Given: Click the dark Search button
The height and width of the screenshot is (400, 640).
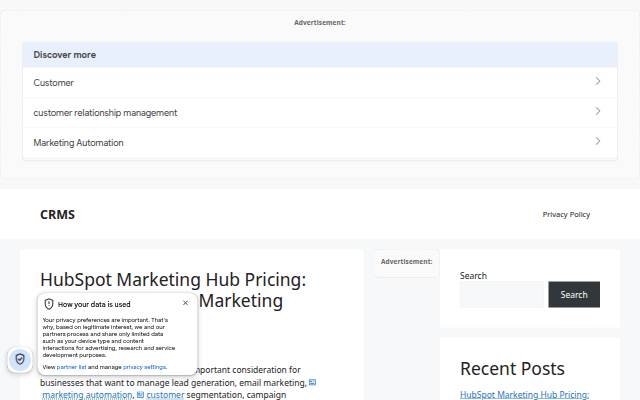Looking at the screenshot, I should click(574, 294).
